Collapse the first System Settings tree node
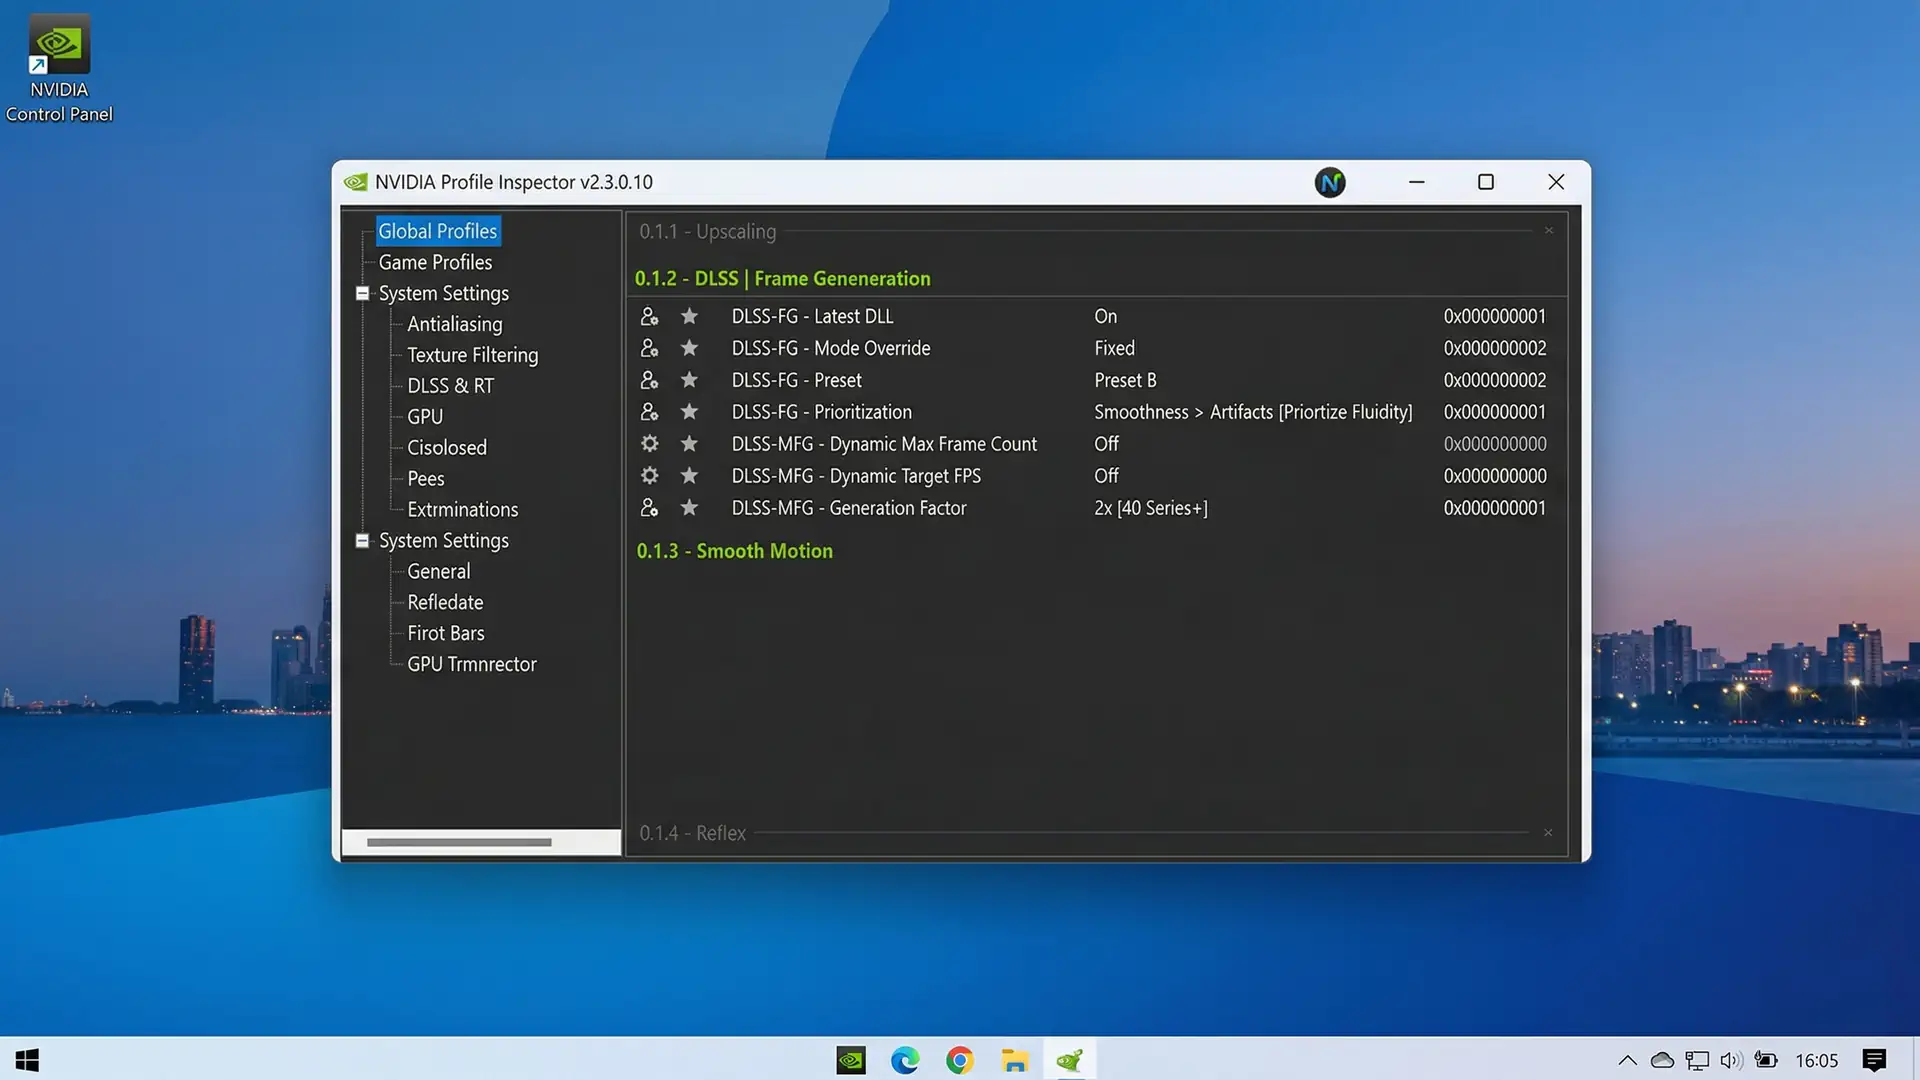Image resolution: width=1920 pixels, height=1080 pixels. coord(362,294)
